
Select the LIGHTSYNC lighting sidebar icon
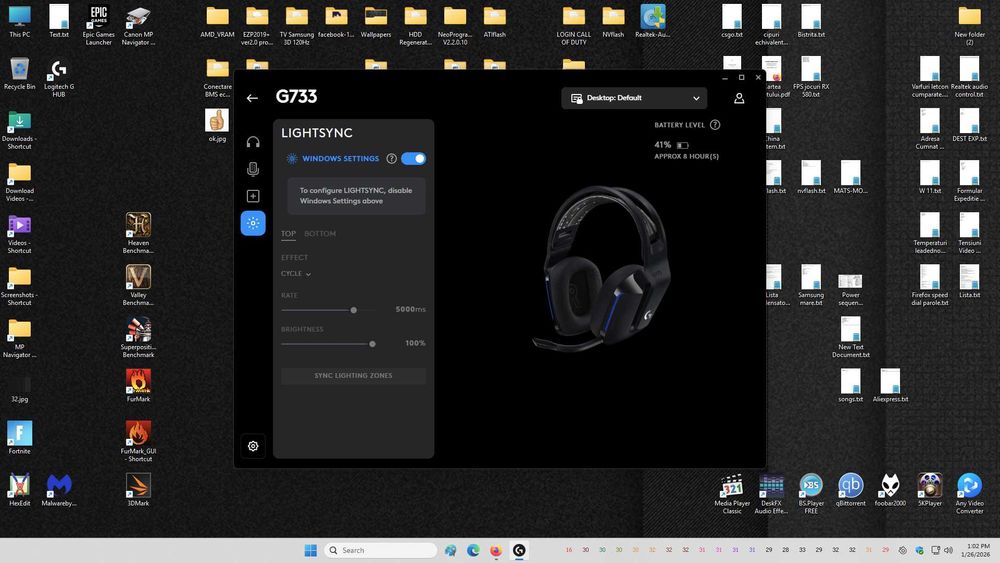pos(253,223)
